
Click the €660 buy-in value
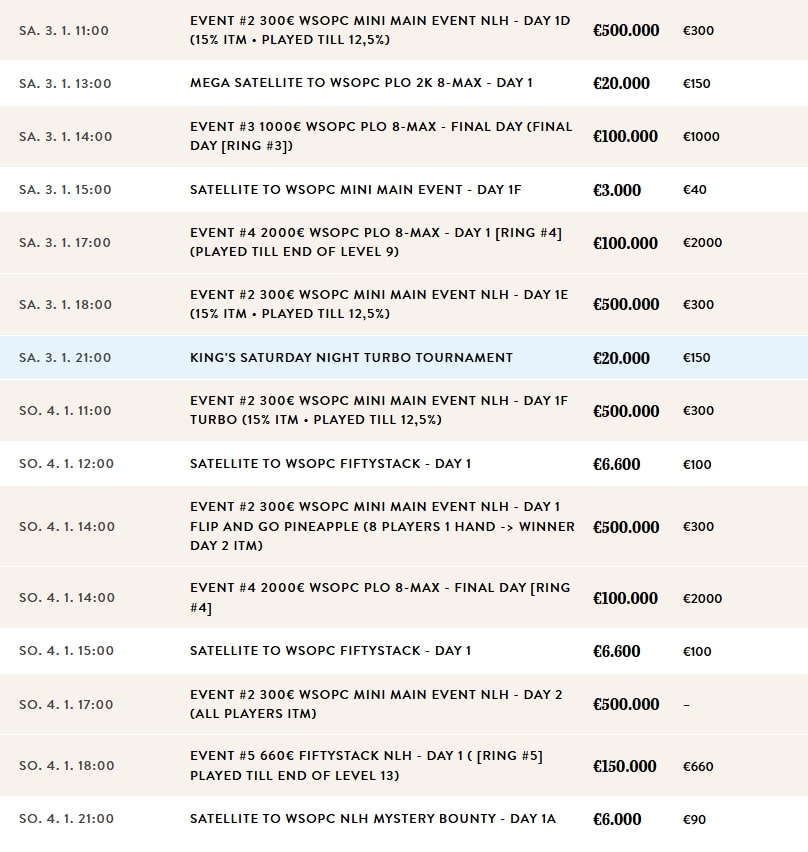tap(698, 767)
